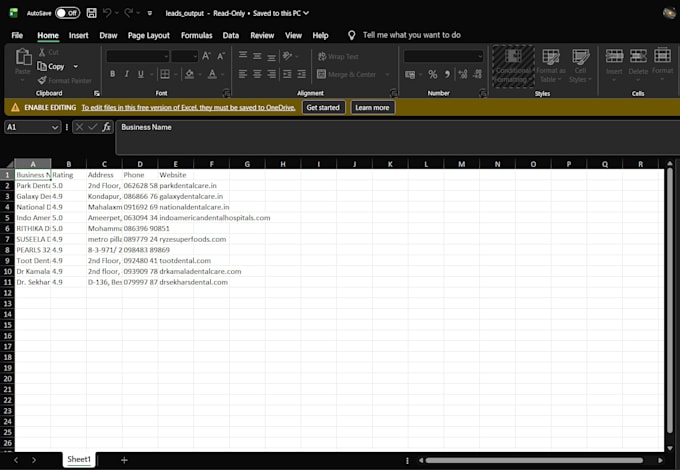
Task: Click the new sheet plus button
Action: (124, 460)
